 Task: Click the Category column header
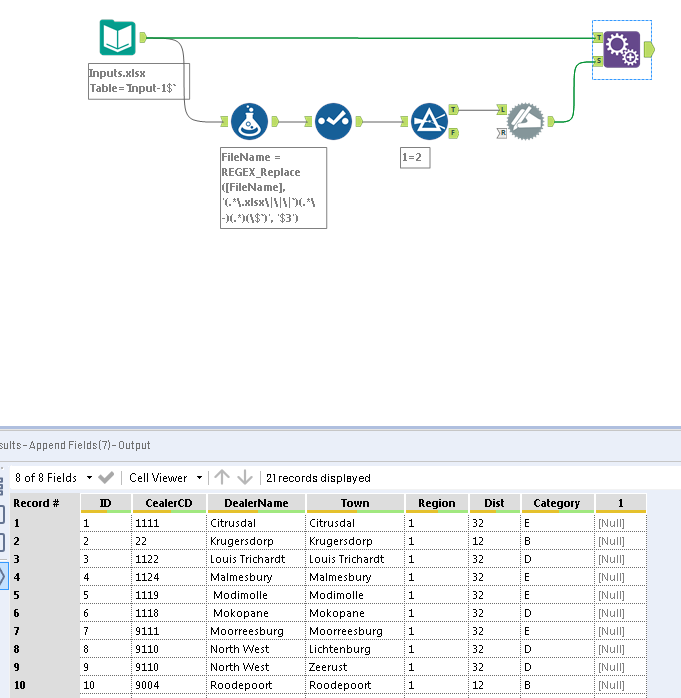coord(557,503)
